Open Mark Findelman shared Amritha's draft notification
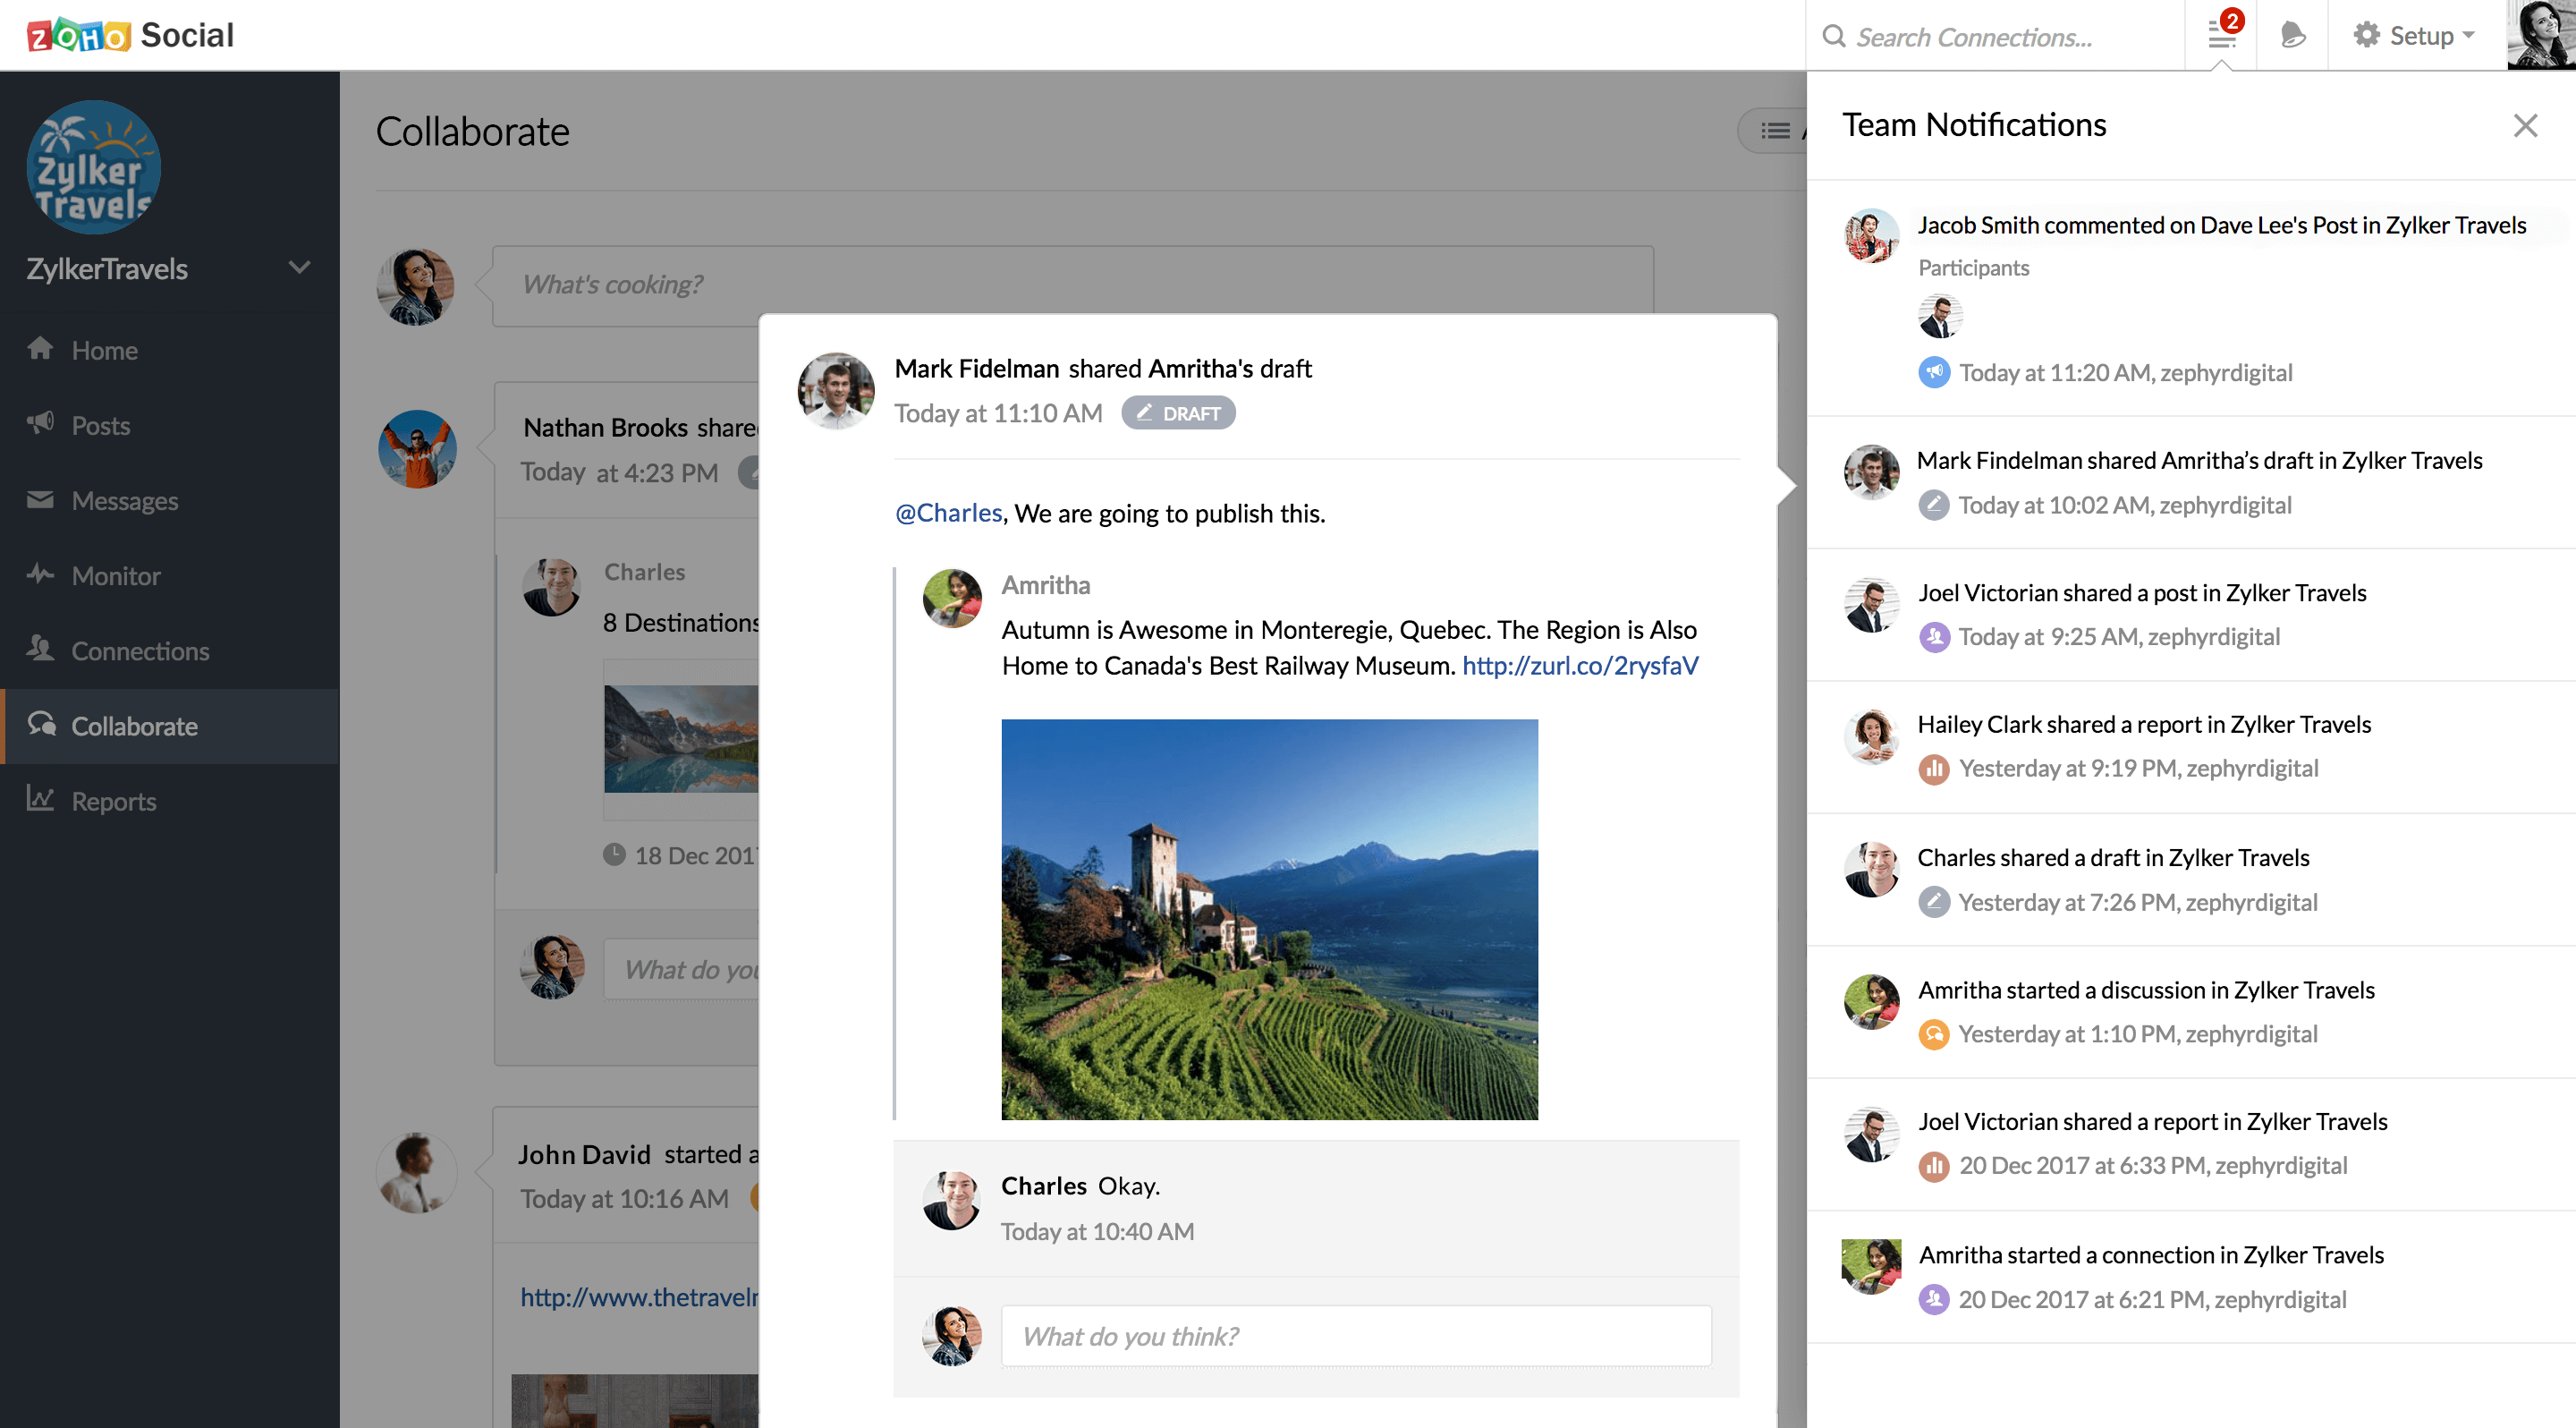Viewport: 2576px width, 1428px height. coord(2191,482)
